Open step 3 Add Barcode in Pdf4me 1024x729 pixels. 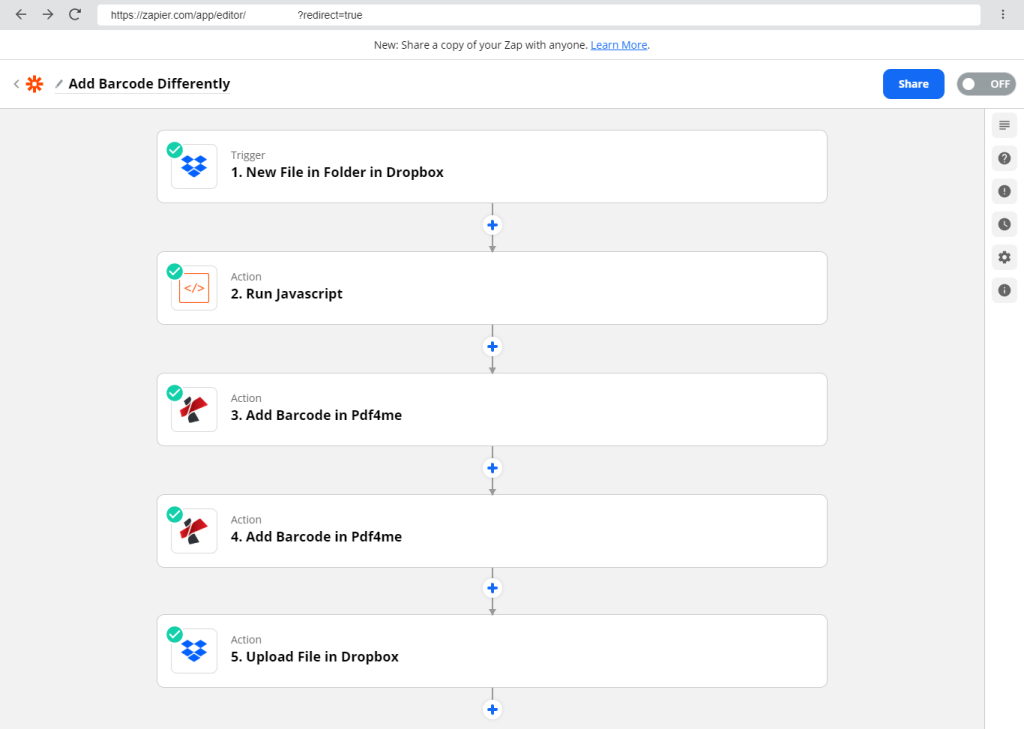(x=492, y=410)
